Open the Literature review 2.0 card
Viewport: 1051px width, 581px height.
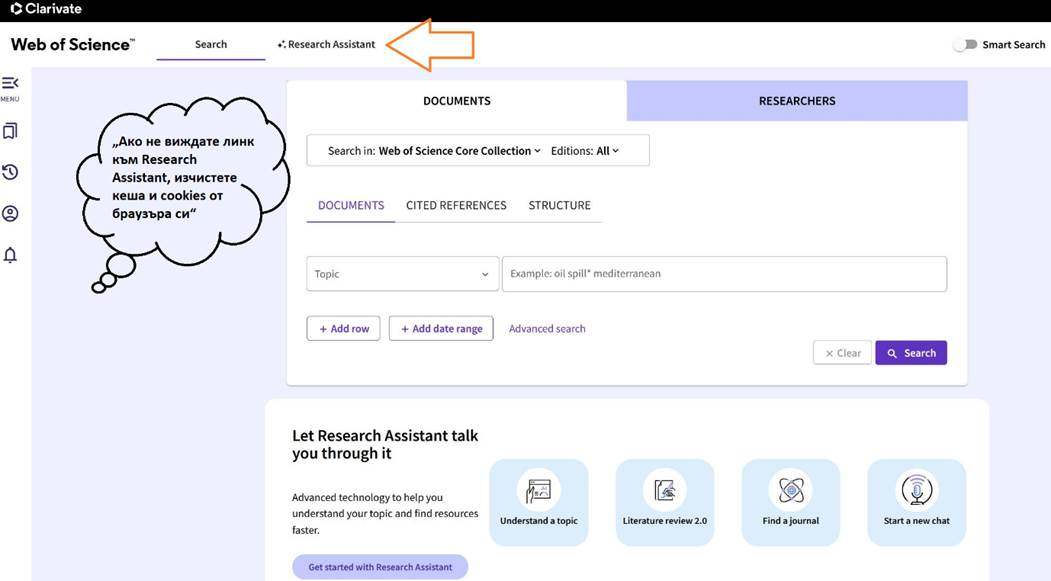tap(664, 503)
